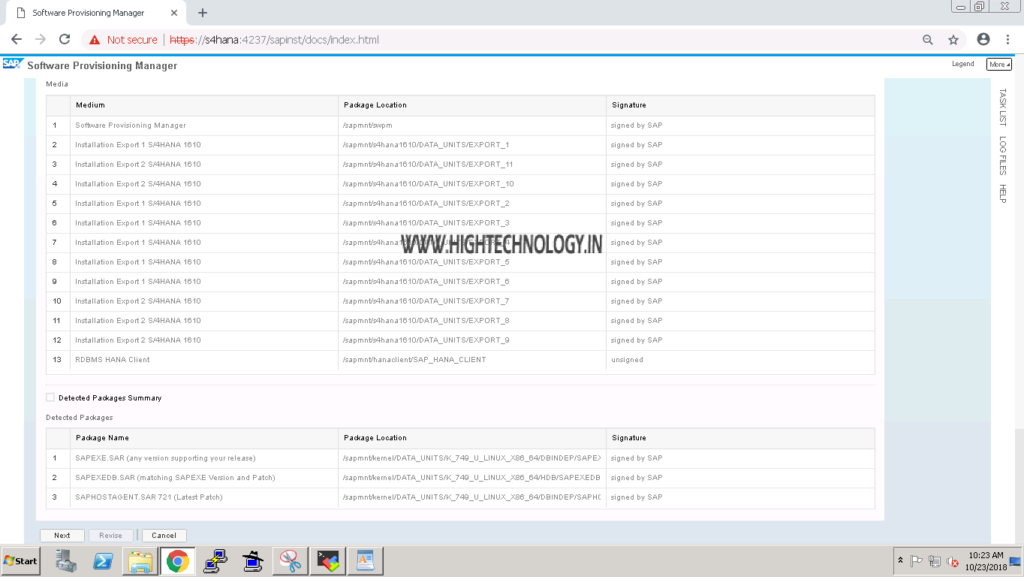Screen dimensions: 1024x577
Task: Show hidden system tray icons
Action: tap(900, 561)
